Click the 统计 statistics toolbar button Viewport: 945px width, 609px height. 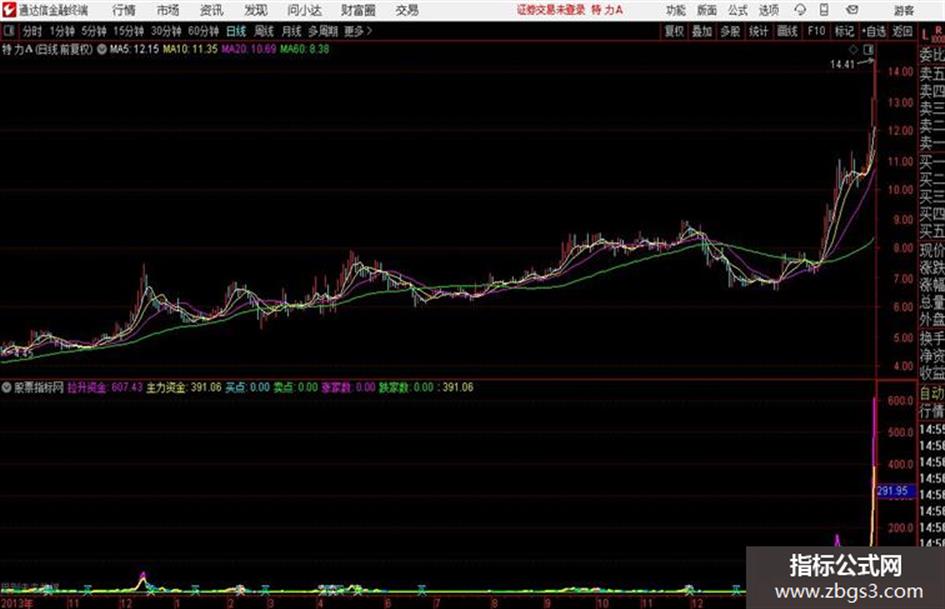coord(758,31)
